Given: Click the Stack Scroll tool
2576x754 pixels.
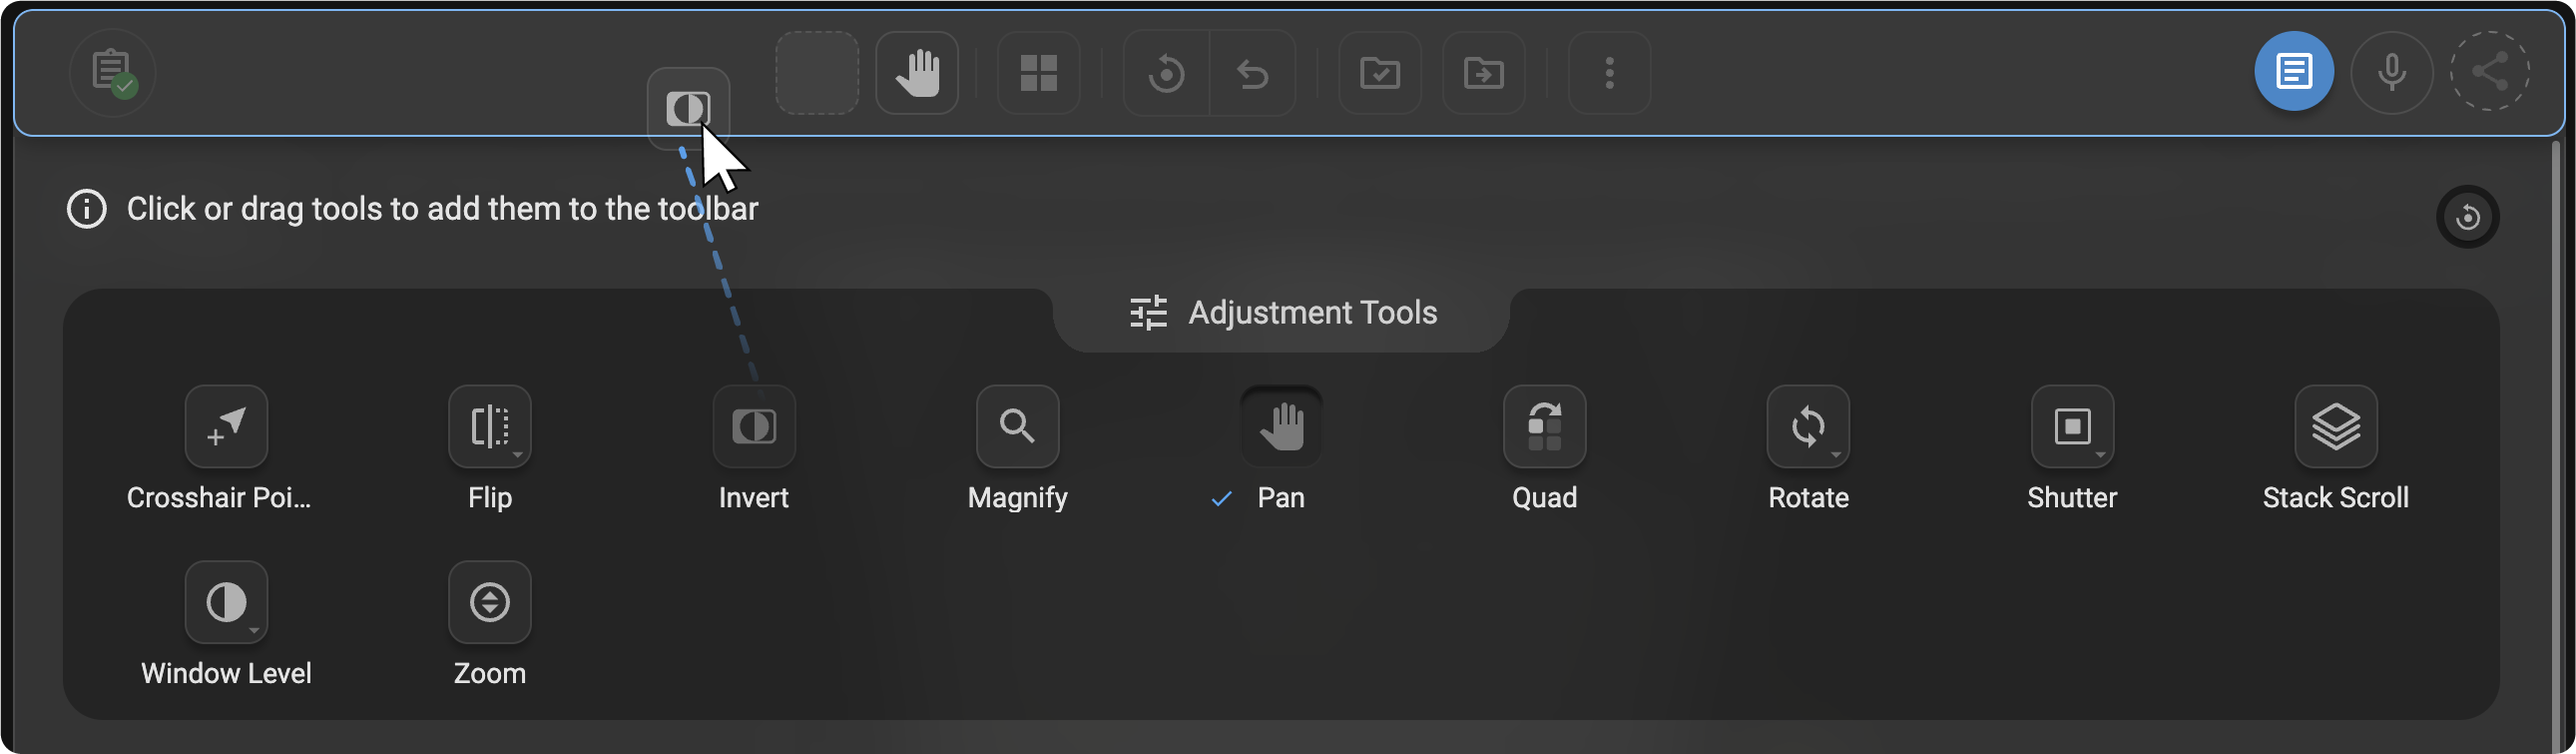Looking at the screenshot, I should (2335, 427).
